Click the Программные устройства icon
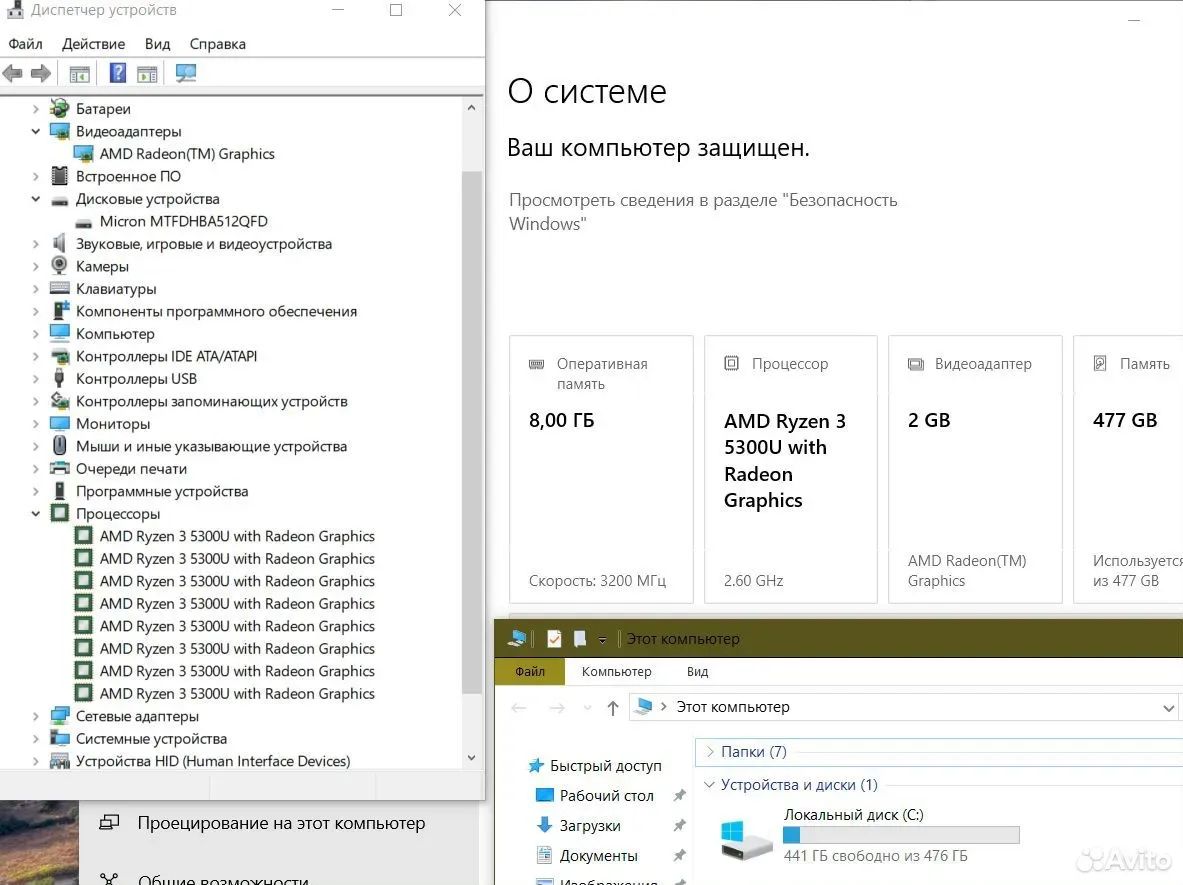 60,491
